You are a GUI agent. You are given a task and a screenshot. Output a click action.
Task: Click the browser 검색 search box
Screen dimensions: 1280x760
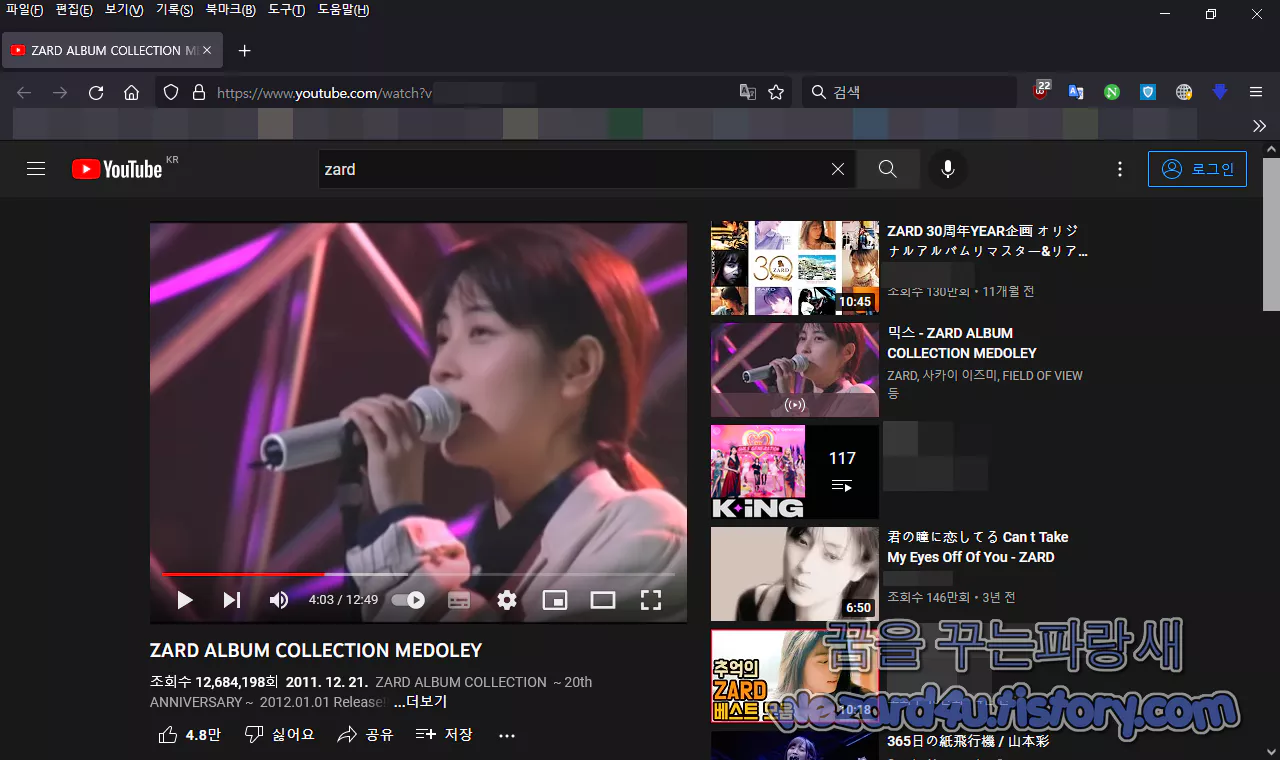pos(909,92)
